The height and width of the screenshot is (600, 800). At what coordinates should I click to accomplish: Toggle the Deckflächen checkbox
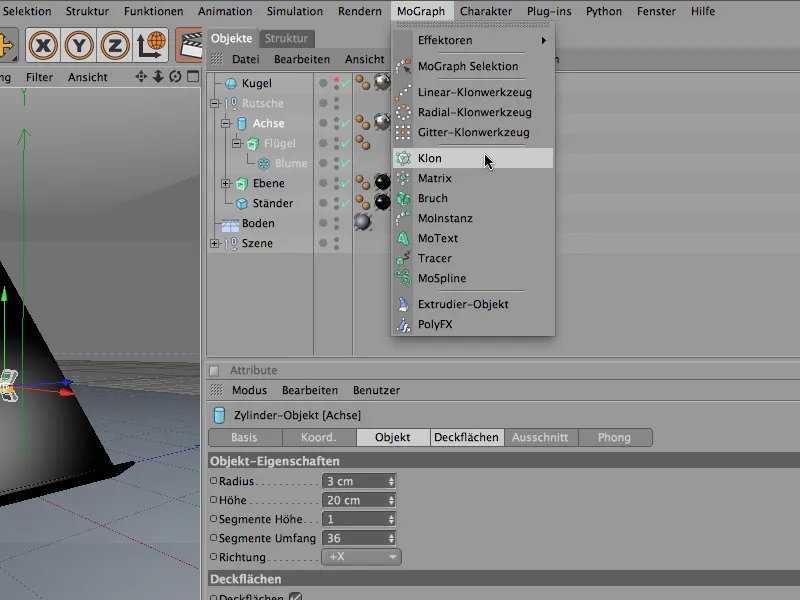295,597
